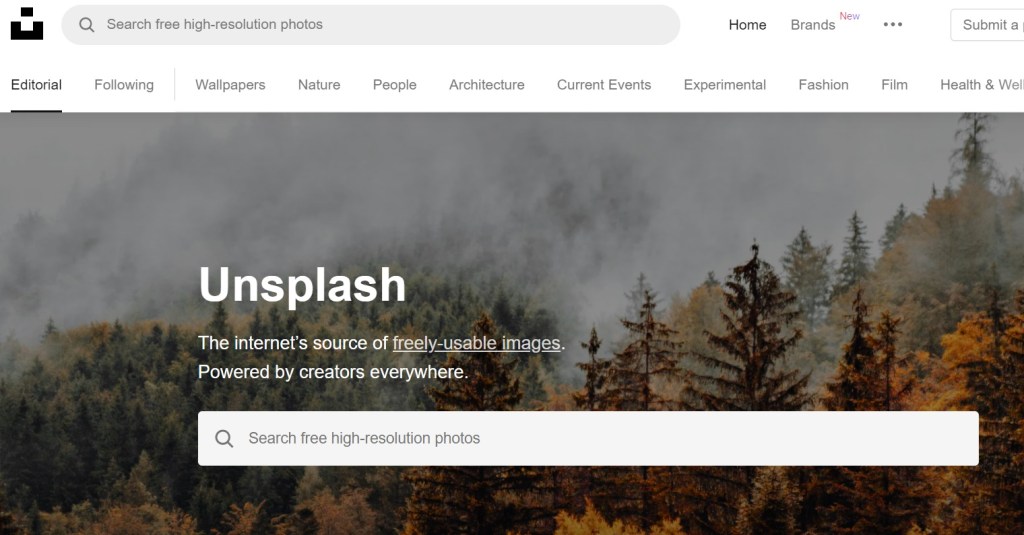Open the People category
1024x535 pixels.
tap(394, 85)
